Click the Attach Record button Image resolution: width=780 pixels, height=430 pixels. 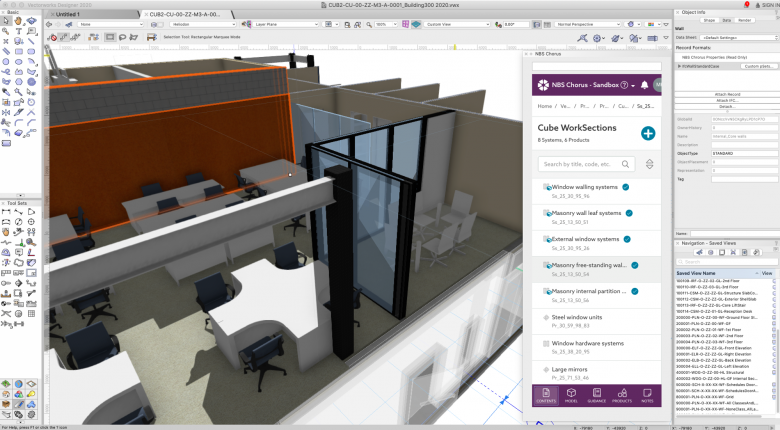727,93
